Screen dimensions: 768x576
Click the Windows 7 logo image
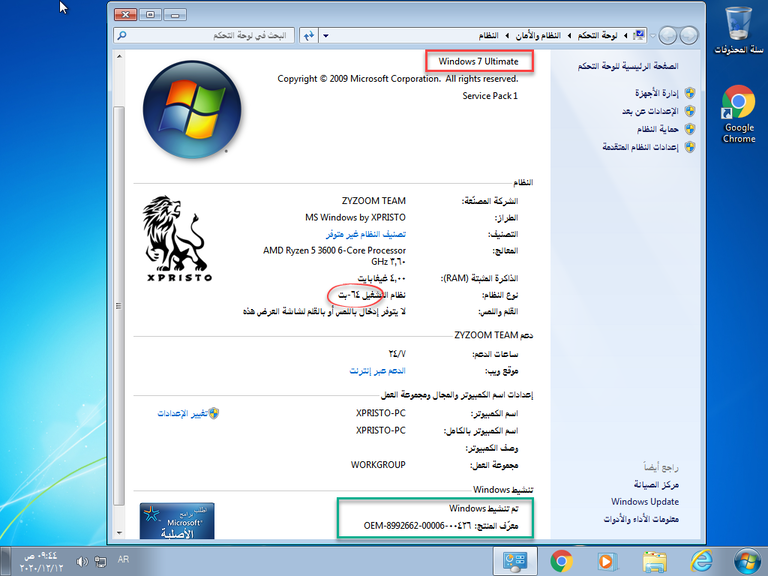(192, 109)
